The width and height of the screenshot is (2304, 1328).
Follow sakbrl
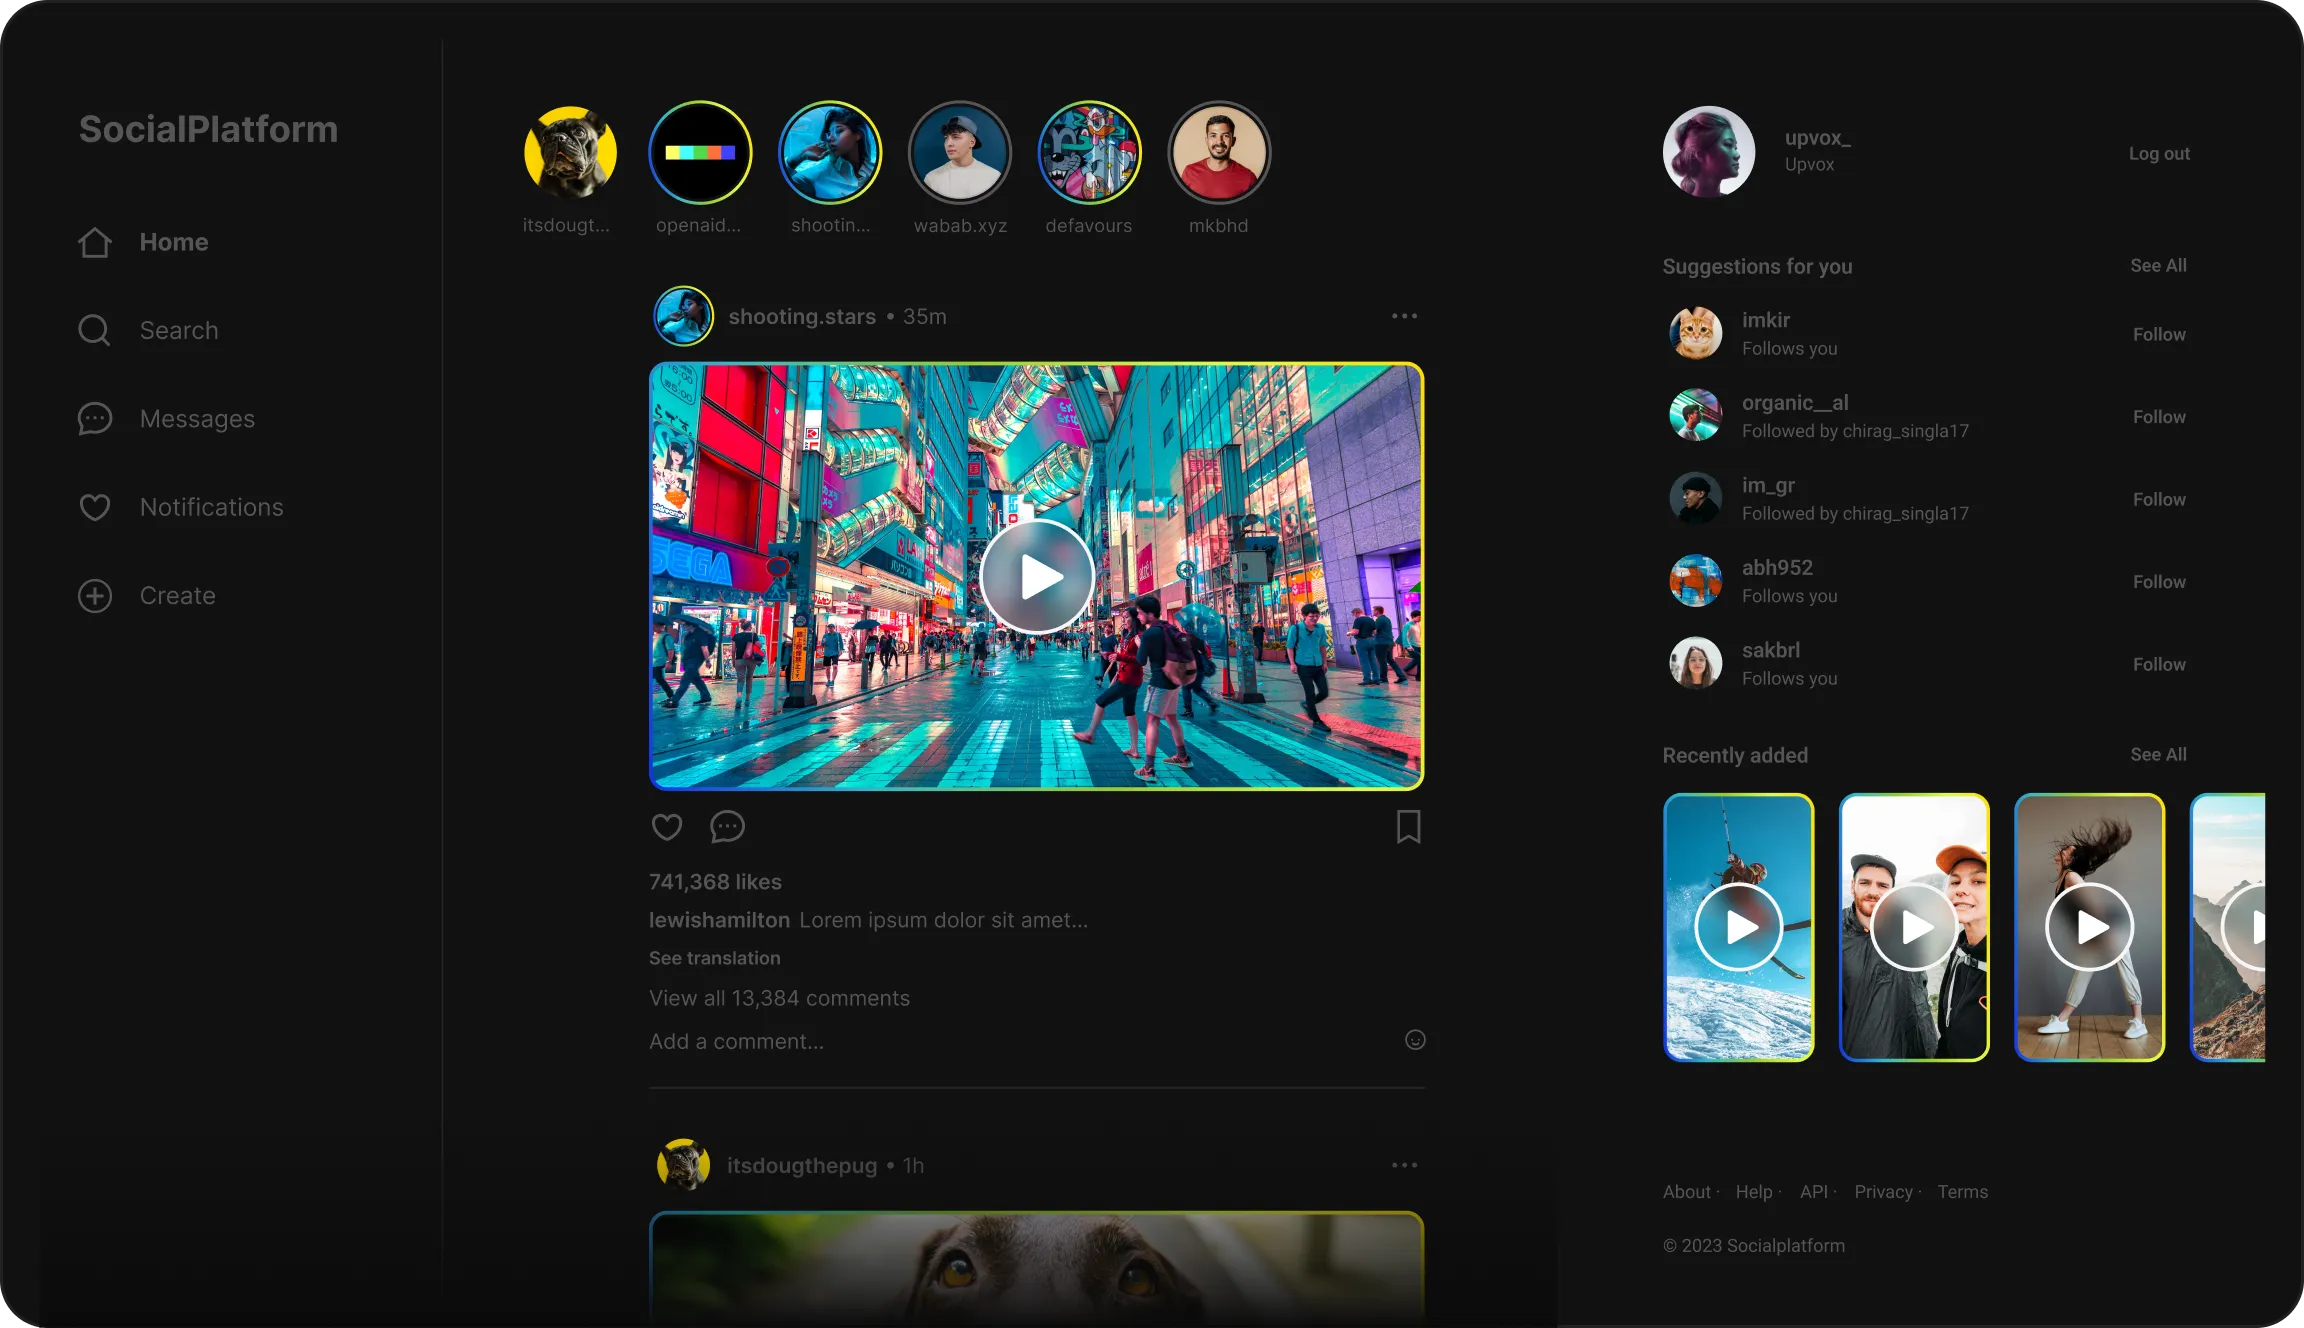point(2159,664)
